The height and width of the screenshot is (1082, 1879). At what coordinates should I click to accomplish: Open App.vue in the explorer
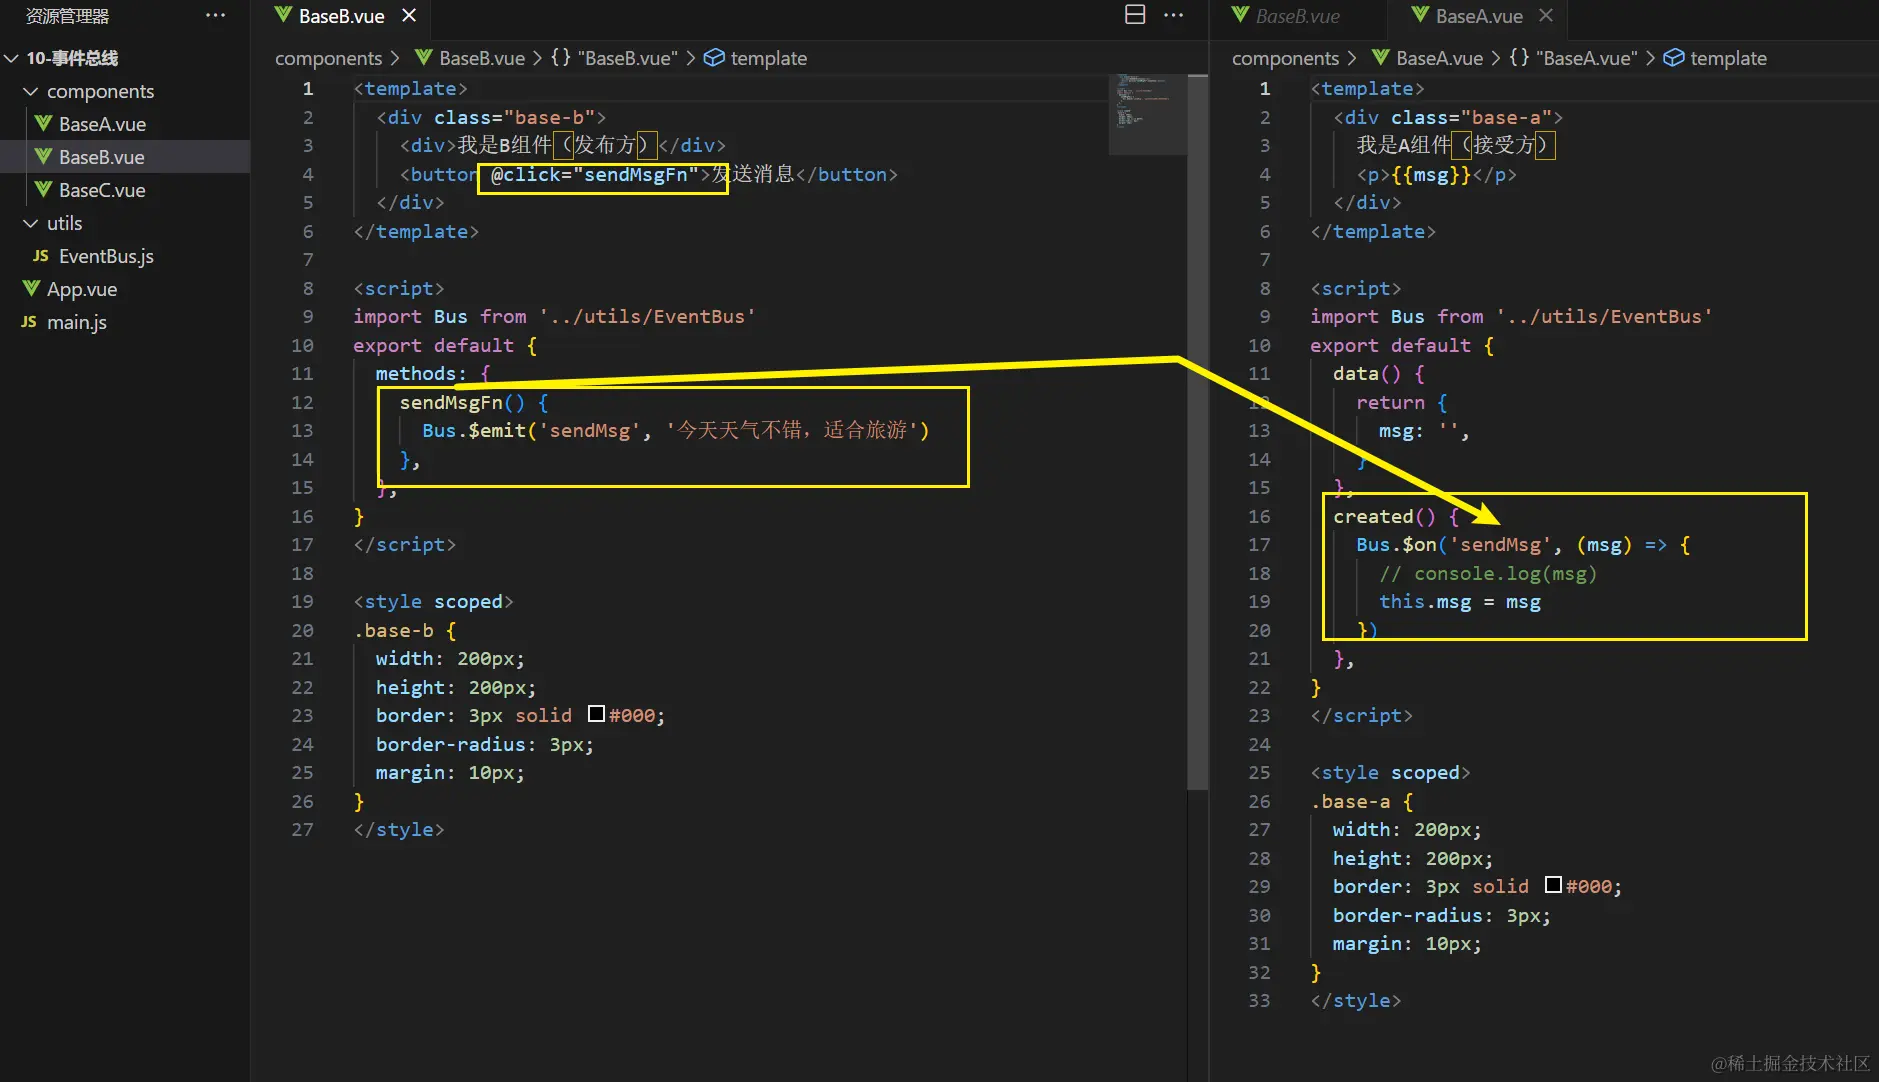coord(82,289)
